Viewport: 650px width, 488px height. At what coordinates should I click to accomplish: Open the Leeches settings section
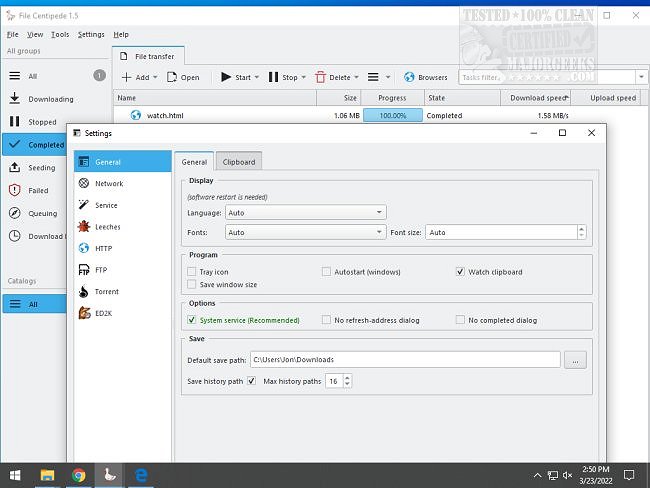pyautogui.click(x=107, y=227)
